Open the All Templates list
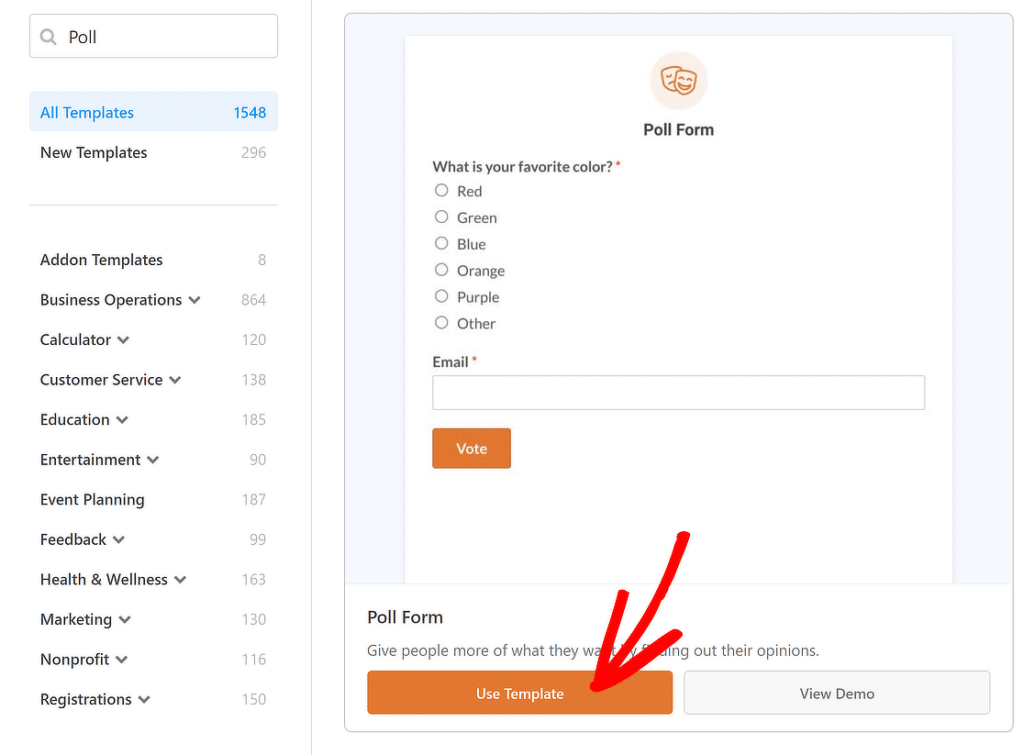 tap(86, 112)
